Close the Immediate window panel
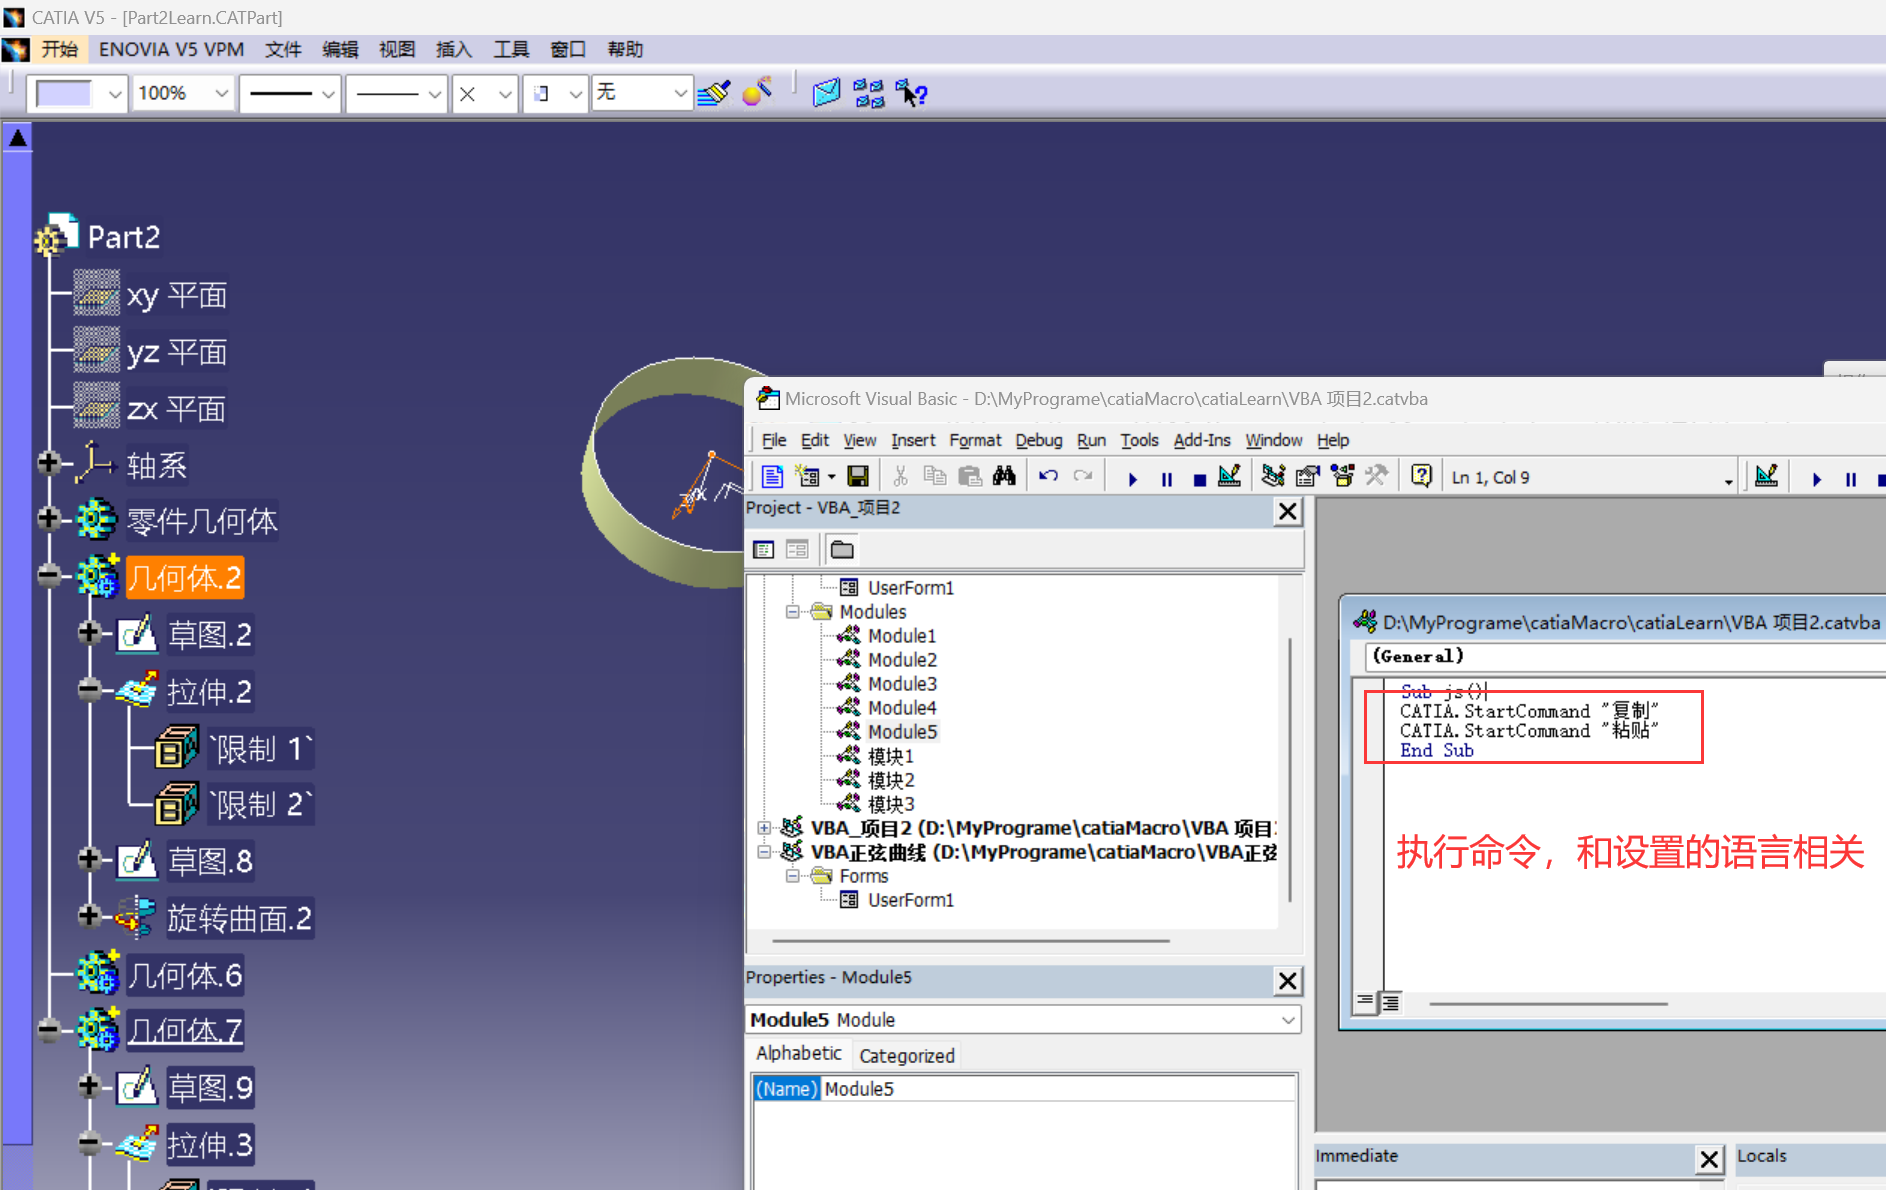The image size is (1886, 1190). click(x=1709, y=1159)
